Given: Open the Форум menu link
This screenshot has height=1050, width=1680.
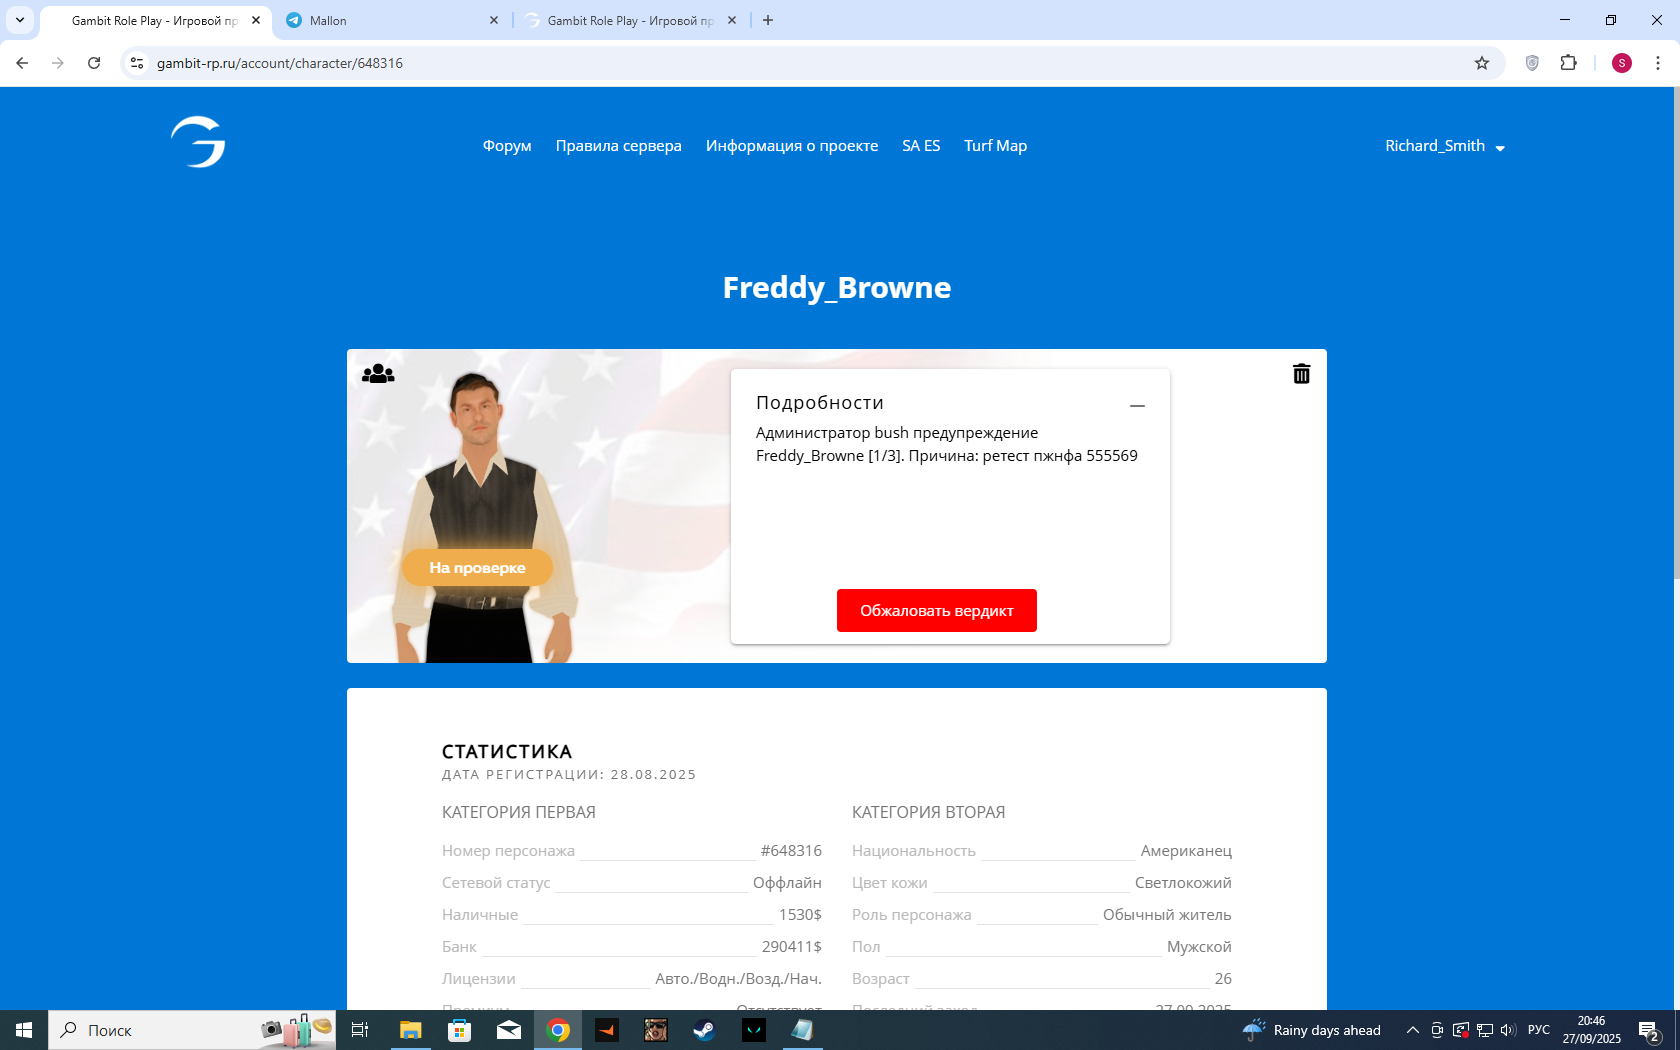Looking at the screenshot, I should (507, 146).
